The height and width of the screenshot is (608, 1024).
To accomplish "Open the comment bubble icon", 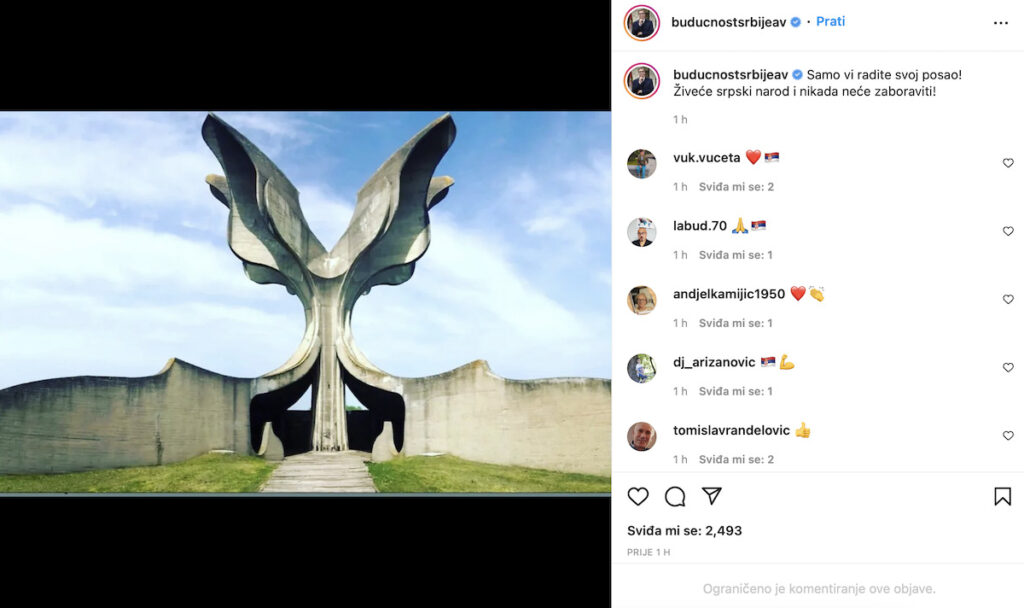I will 675,496.
